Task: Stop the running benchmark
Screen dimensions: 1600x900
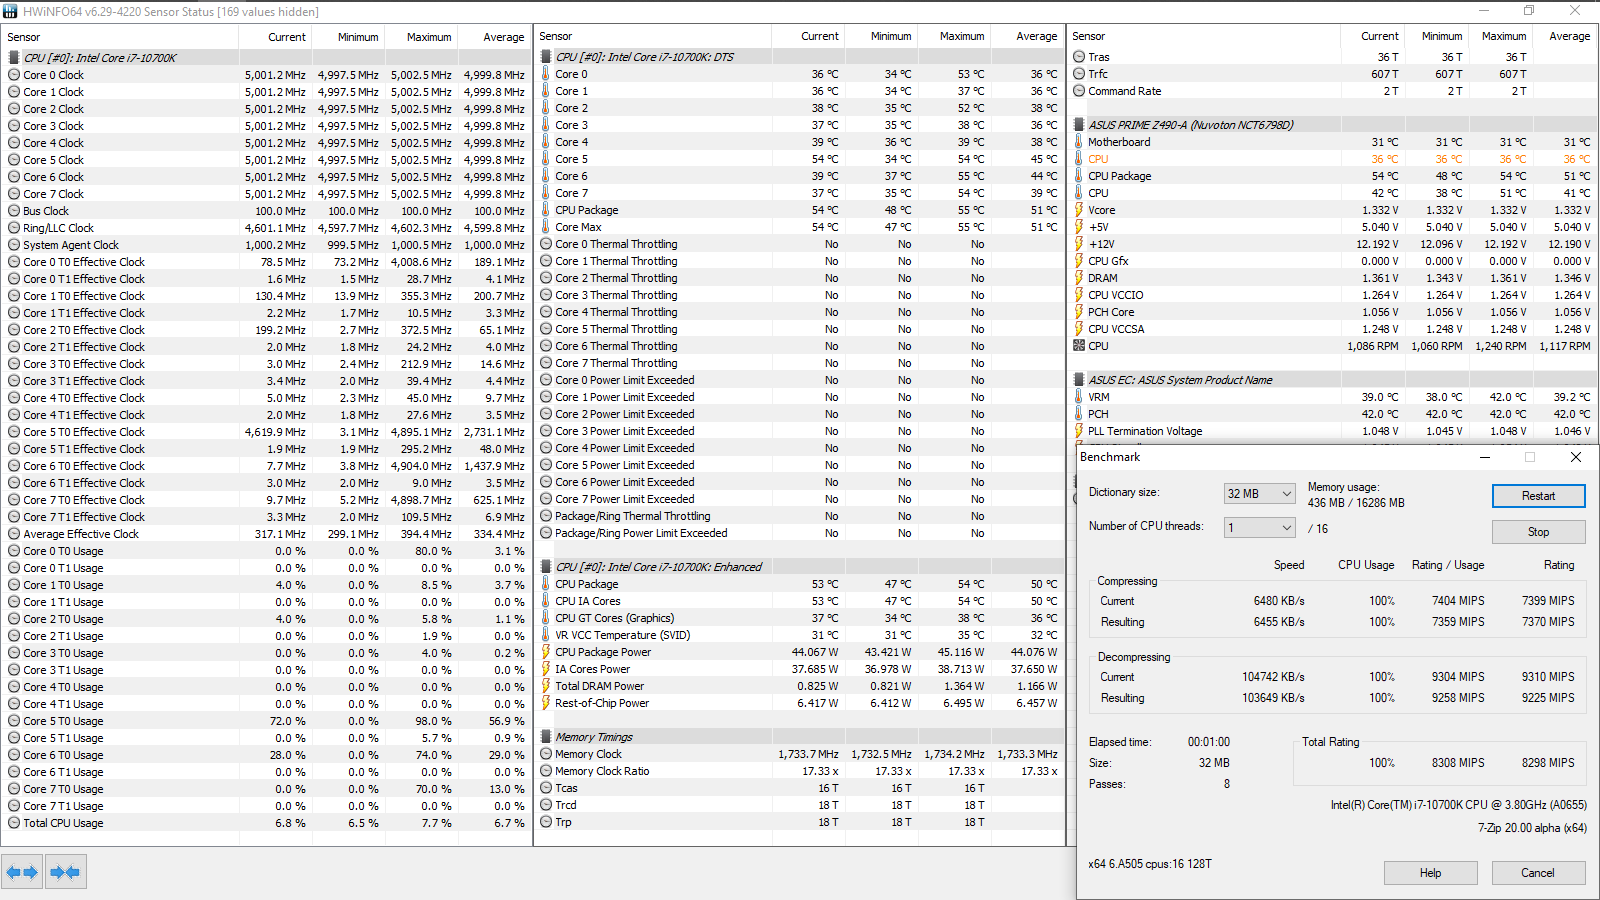Action: (1538, 532)
